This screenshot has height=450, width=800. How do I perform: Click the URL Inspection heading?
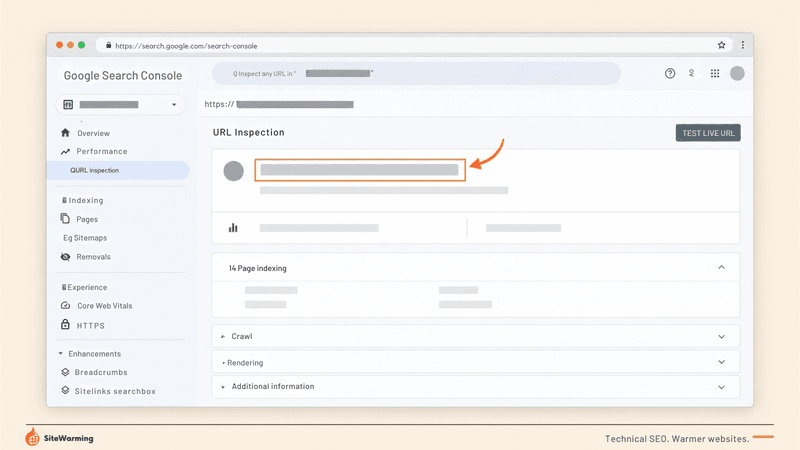click(x=248, y=132)
